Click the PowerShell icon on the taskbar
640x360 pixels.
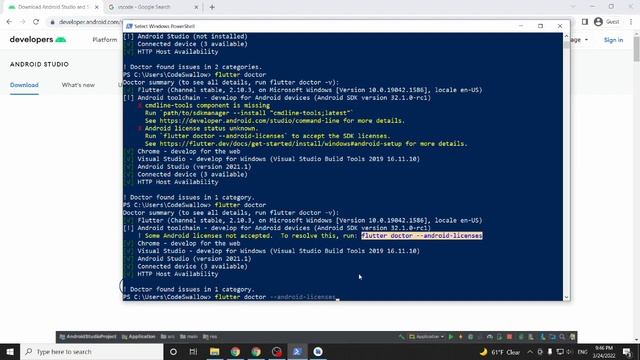pyautogui.click(x=298, y=351)
